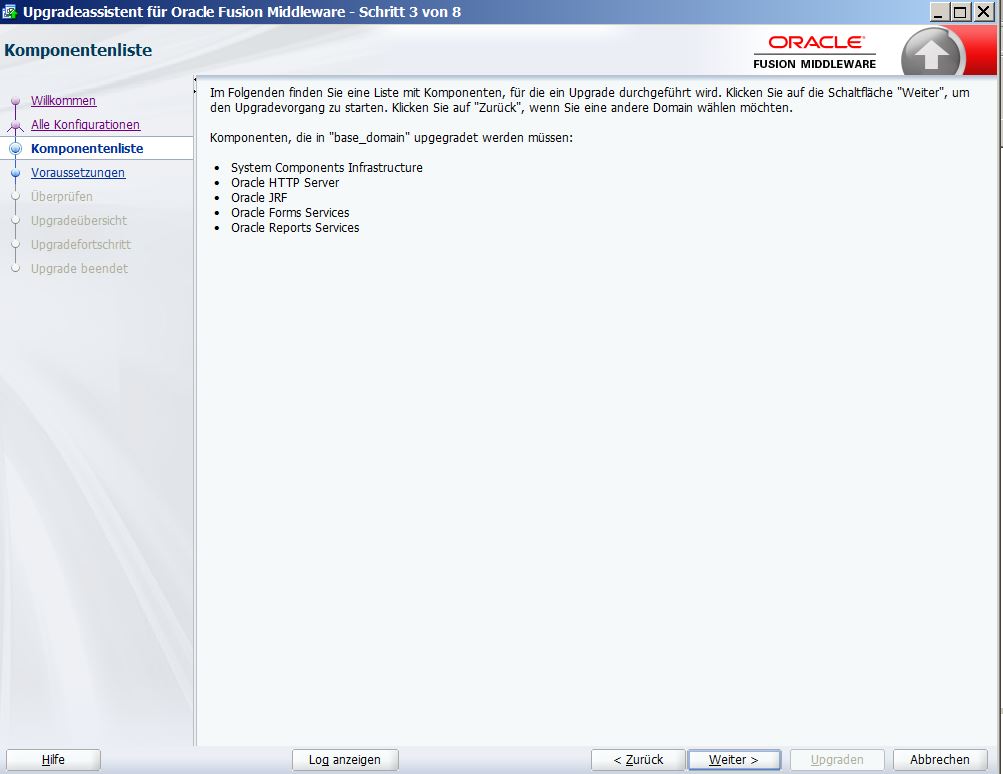Minimize the upgrade assistant window
Image resolution: width=1003 pixels, height=774 pixels.
pyautogui.click(x=938, y=12)
